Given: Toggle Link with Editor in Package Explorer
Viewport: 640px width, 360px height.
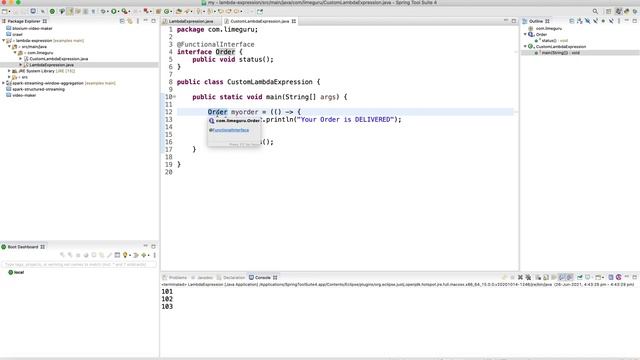Looking at the screenshot, I should (130, 21).
